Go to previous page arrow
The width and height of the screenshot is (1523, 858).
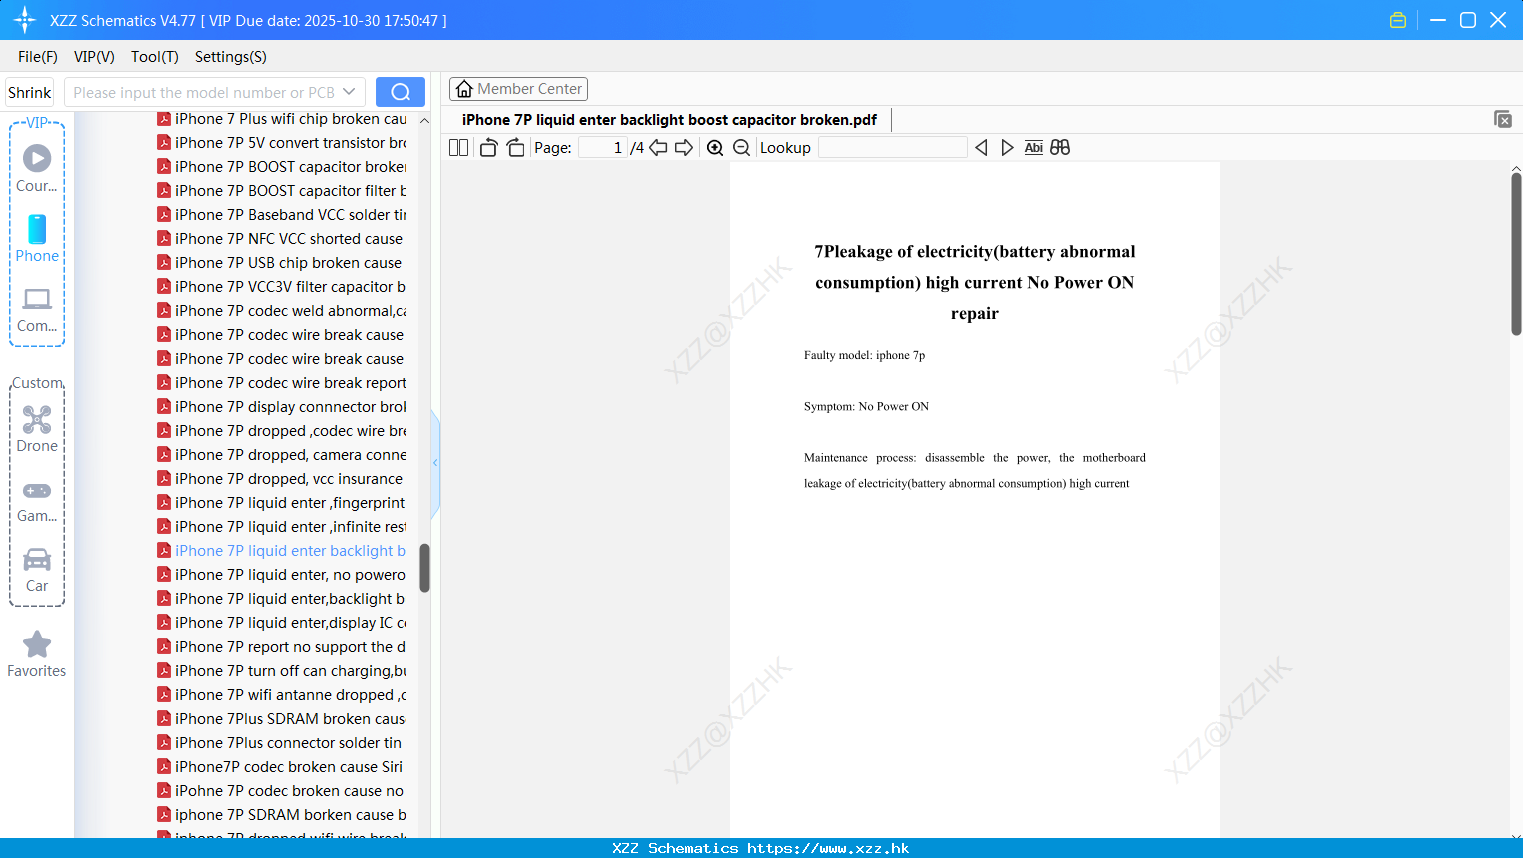pyautogui.click(x=658, y=147)
